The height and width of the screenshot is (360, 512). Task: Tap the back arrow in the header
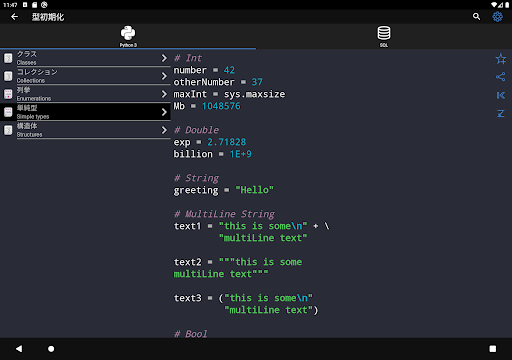pos(14,17)
